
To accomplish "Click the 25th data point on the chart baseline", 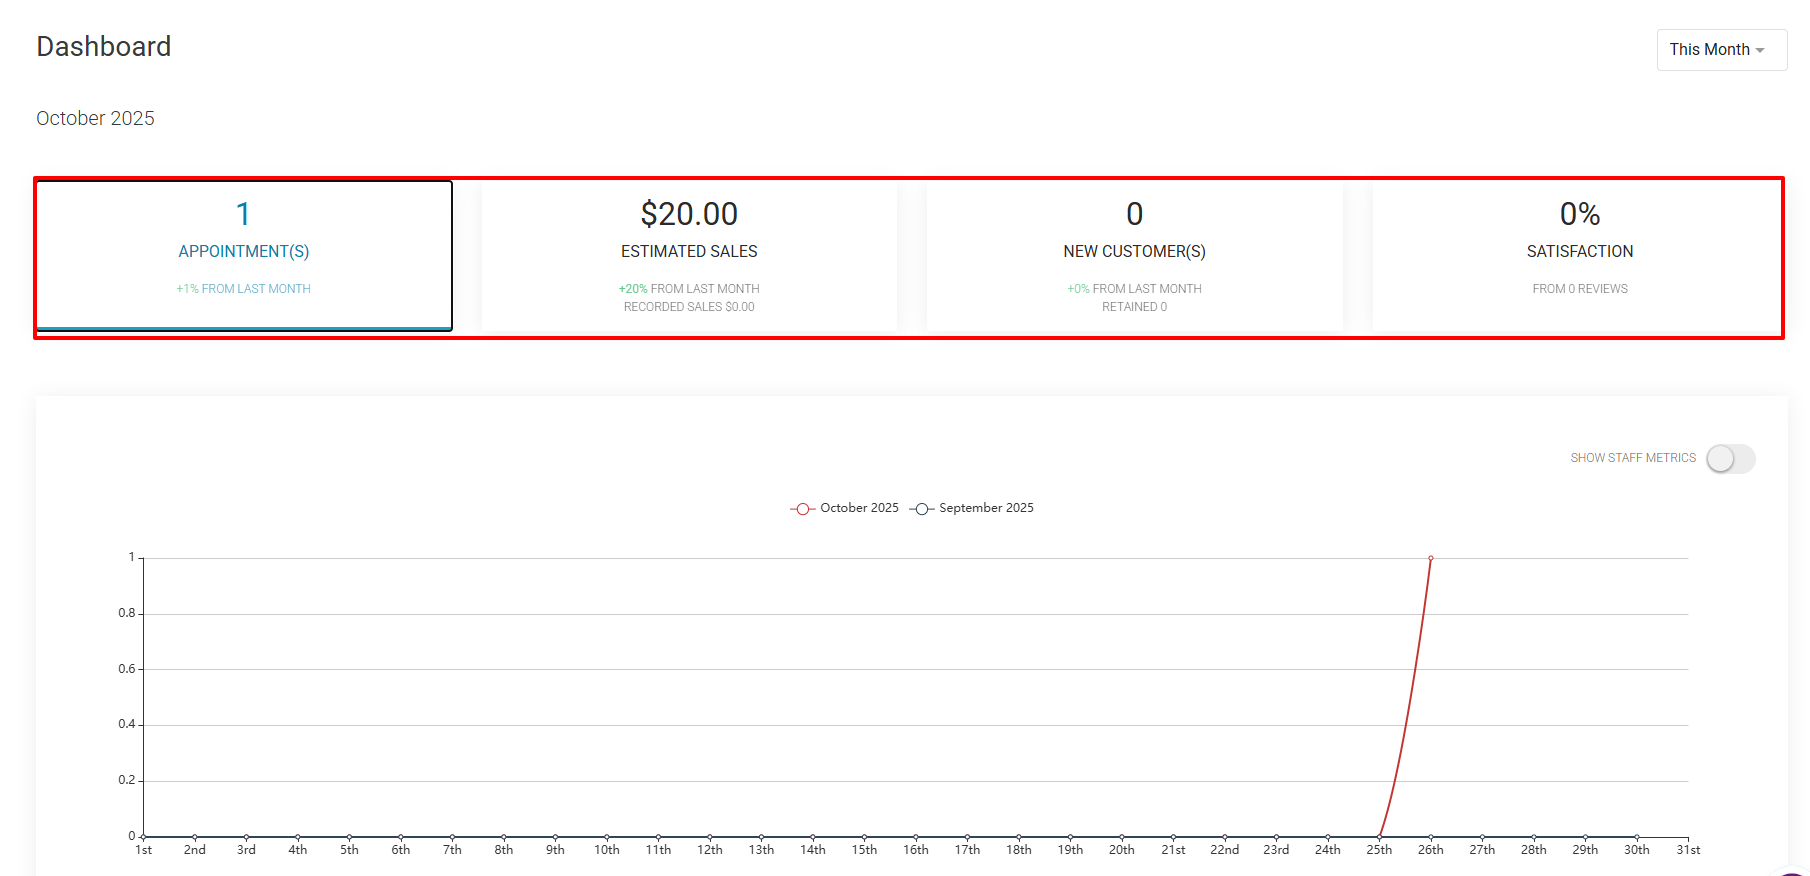I will click(1379, 836).
